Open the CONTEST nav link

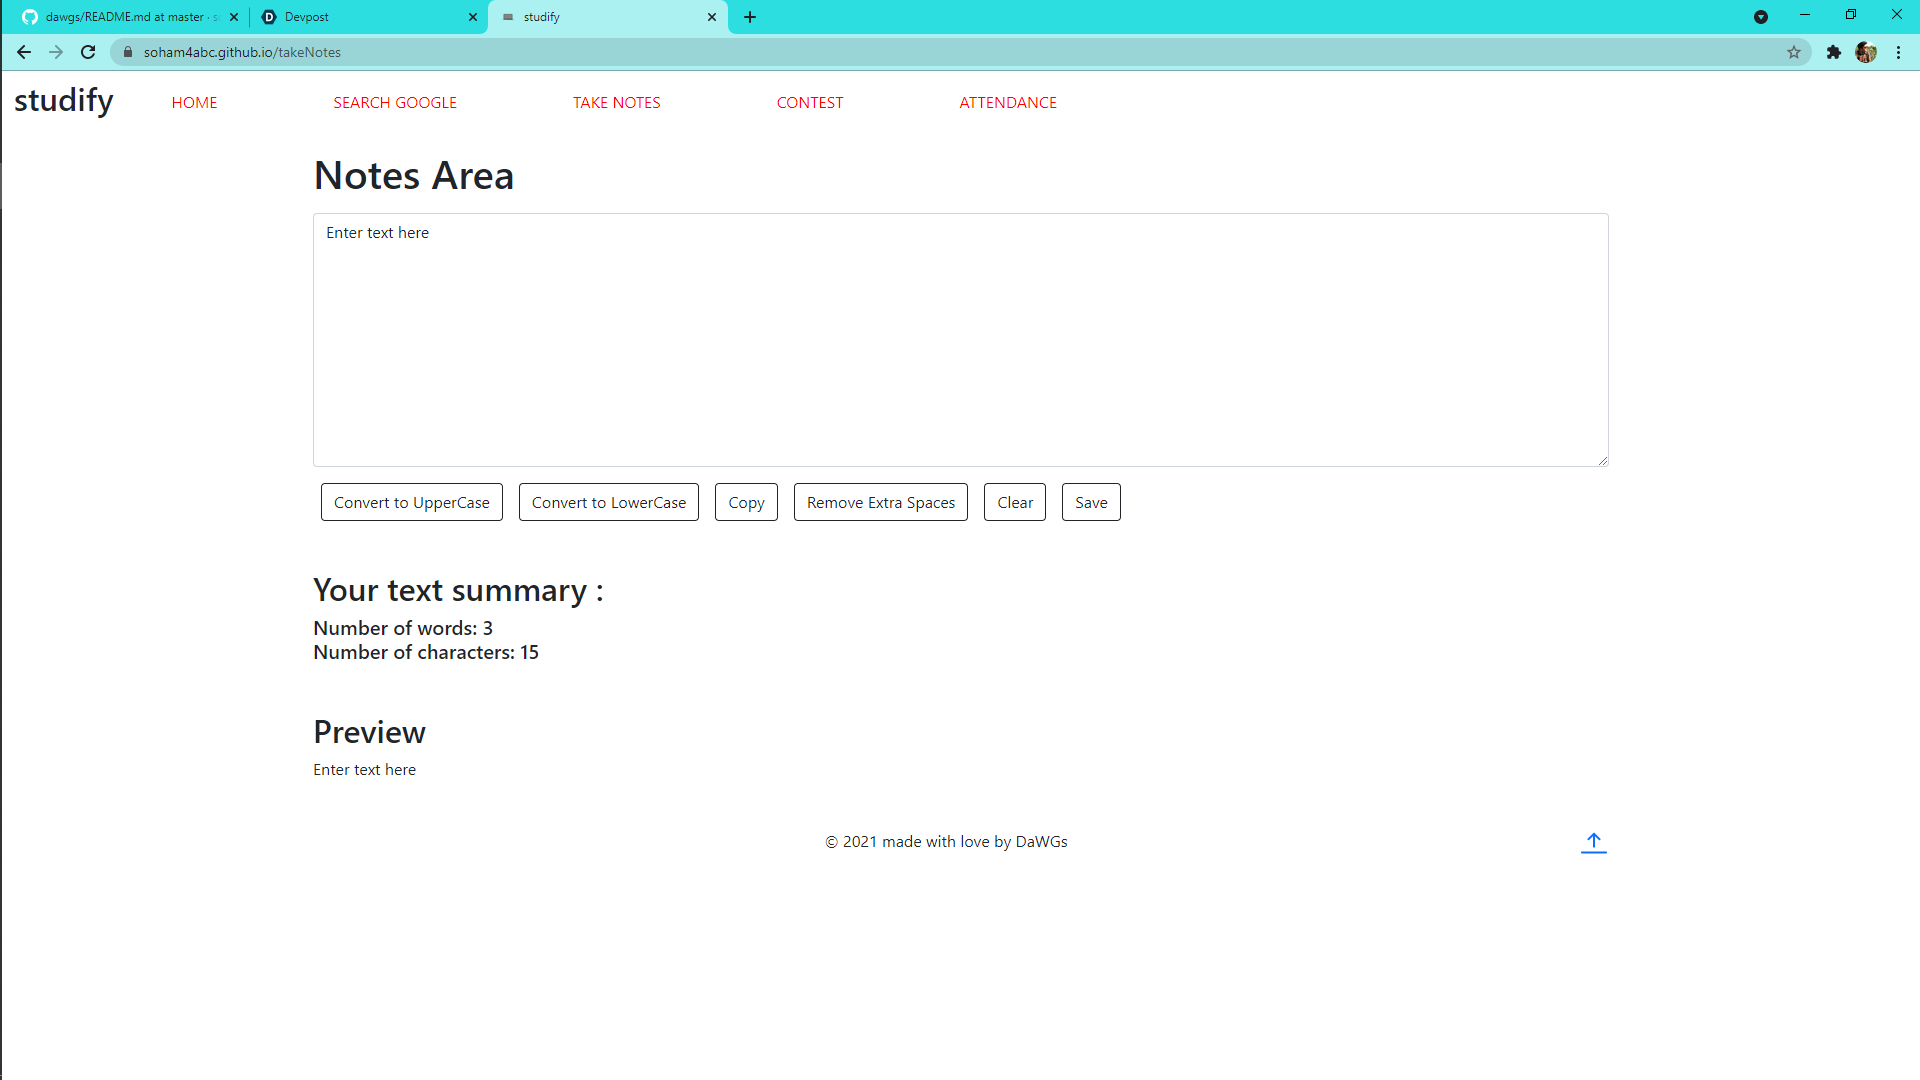pos(809,103)
